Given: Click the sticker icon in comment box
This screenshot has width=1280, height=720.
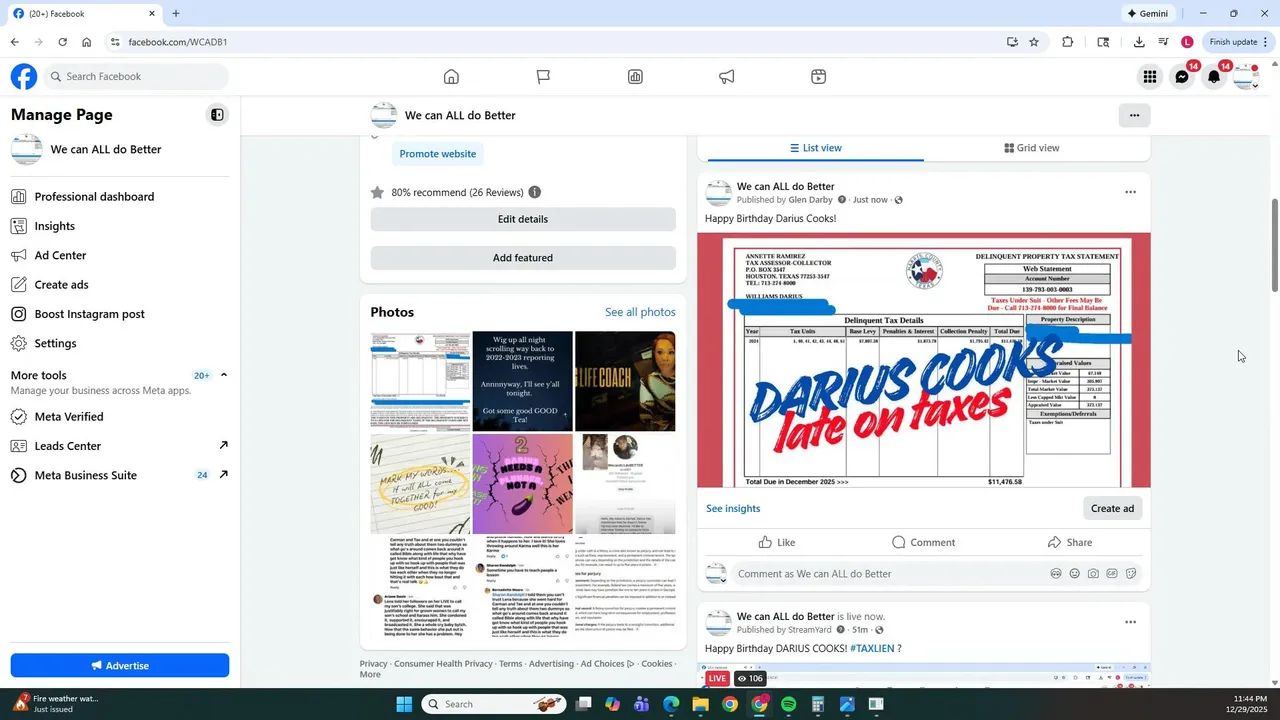Looking at the screenshot, I should pos(1131,574).
